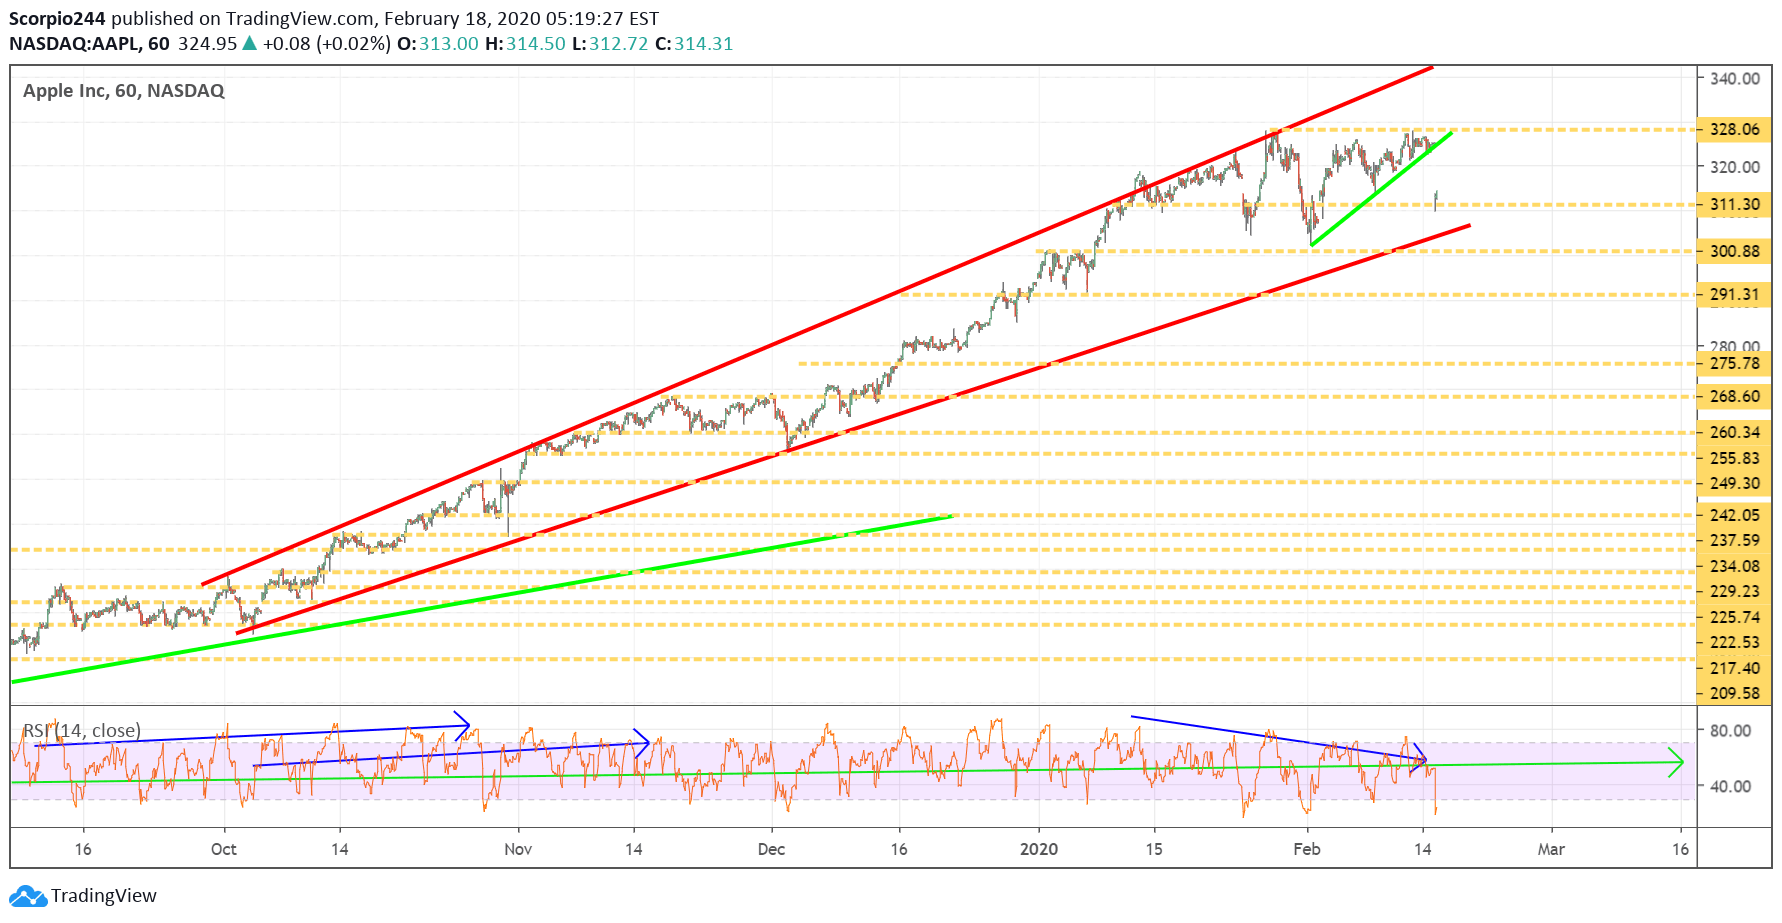Click the 268.60 price level label
Image resolution: width=1782 pixels, height=923 pixels.
(x=1734, y=396)
